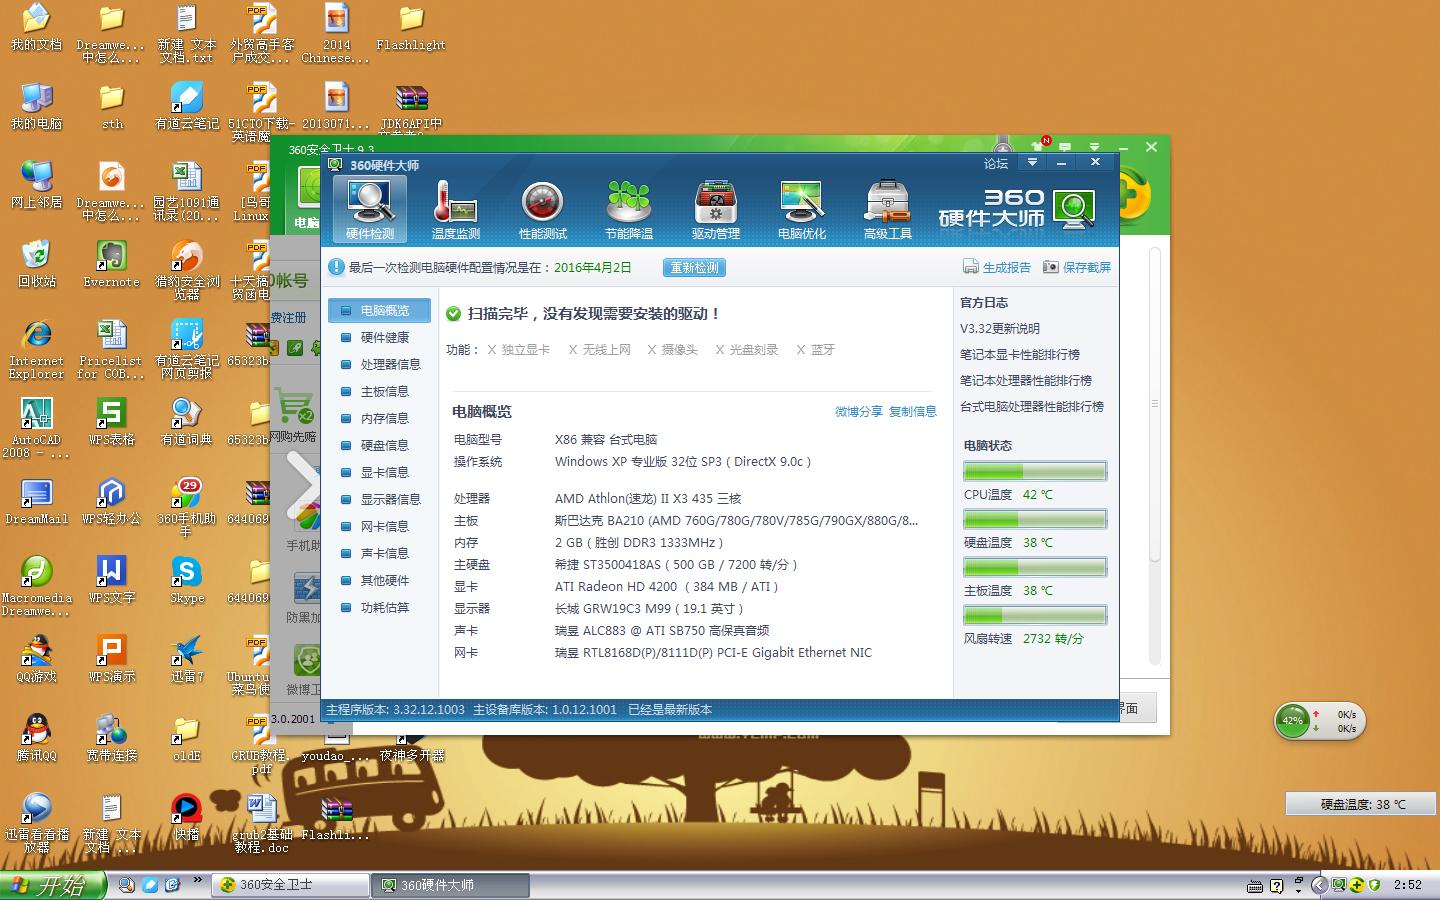Select the AutoCAD 2008 desktop icon

tap(37, 428)
